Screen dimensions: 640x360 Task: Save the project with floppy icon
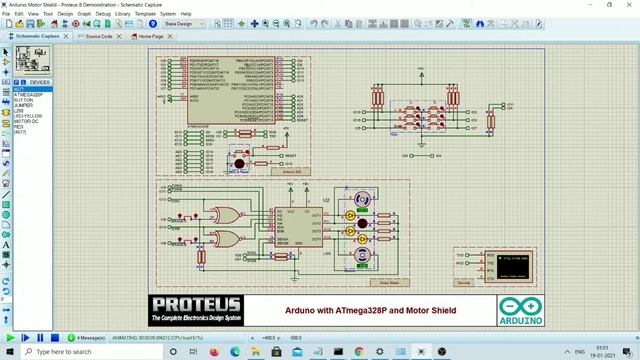(x=30, y=24)
